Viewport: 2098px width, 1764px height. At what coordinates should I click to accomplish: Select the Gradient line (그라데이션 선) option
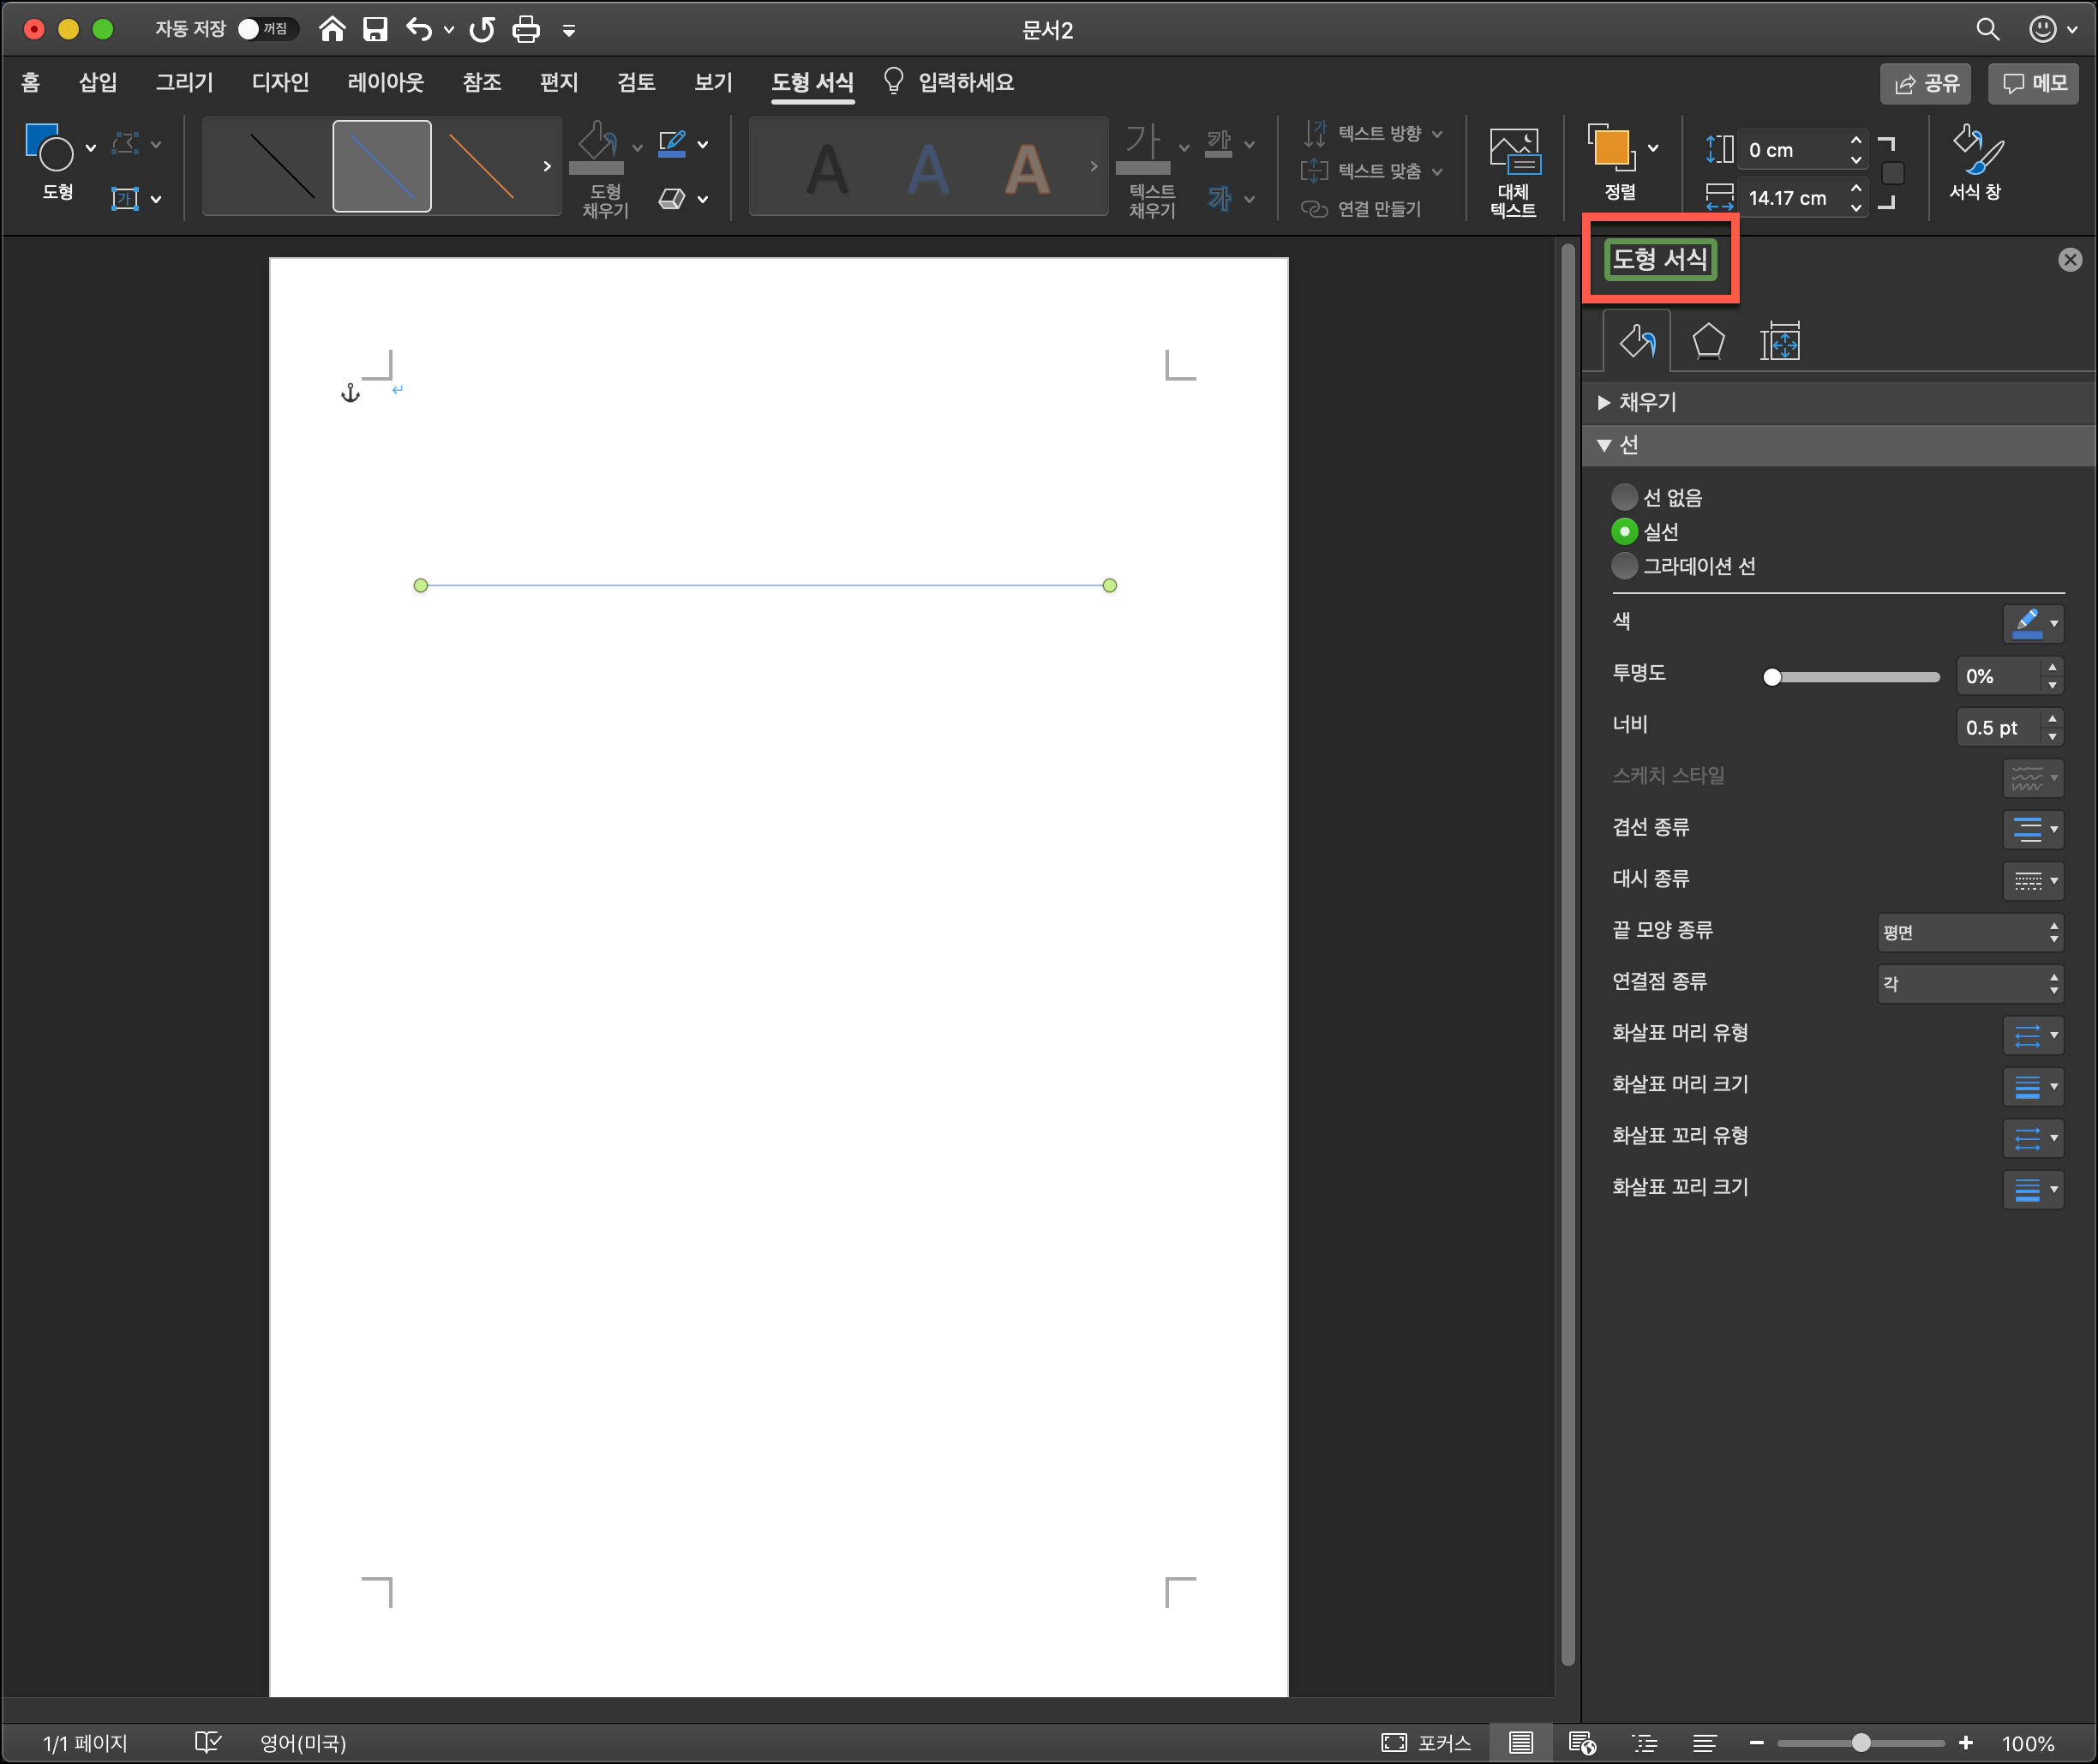1624,566
